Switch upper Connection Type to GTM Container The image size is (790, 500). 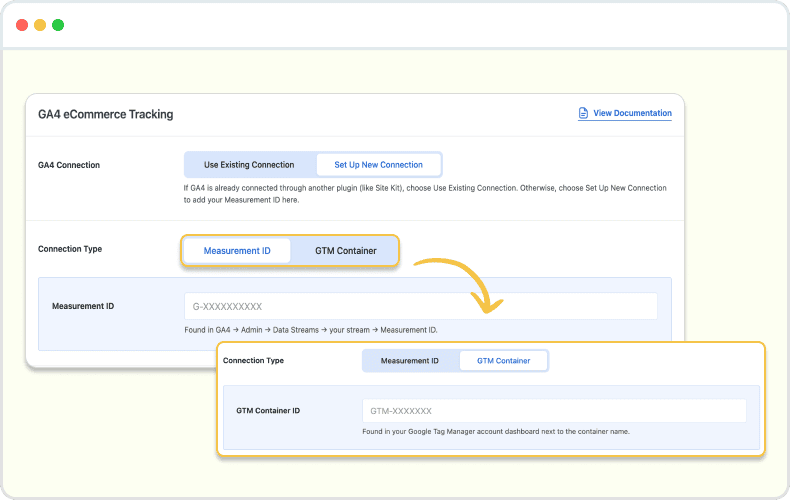coord(346,251)
